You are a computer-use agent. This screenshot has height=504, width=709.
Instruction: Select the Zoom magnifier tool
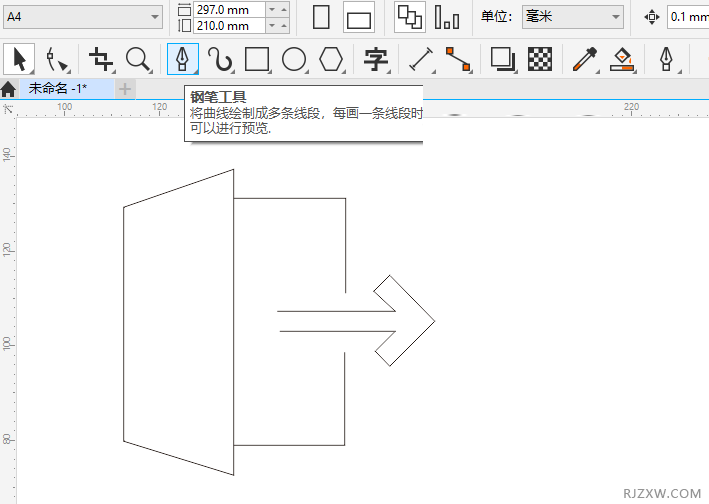coord(138,60)
